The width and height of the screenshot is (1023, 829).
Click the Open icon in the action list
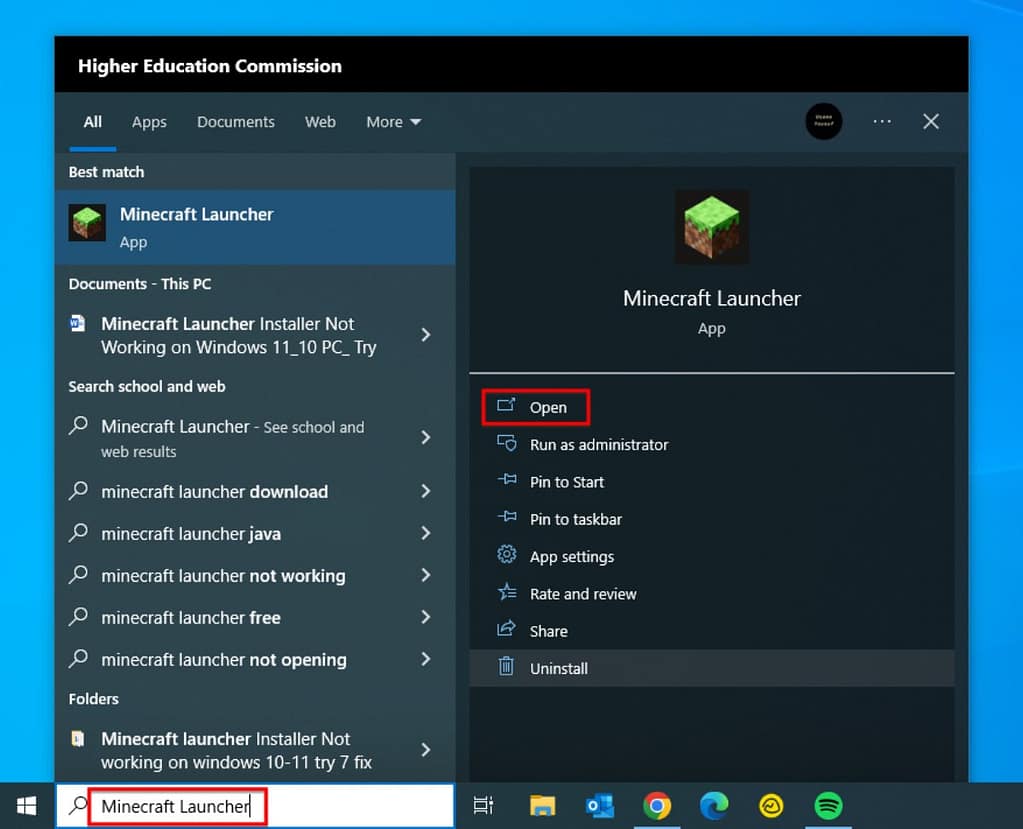click(x=506, y=406)
